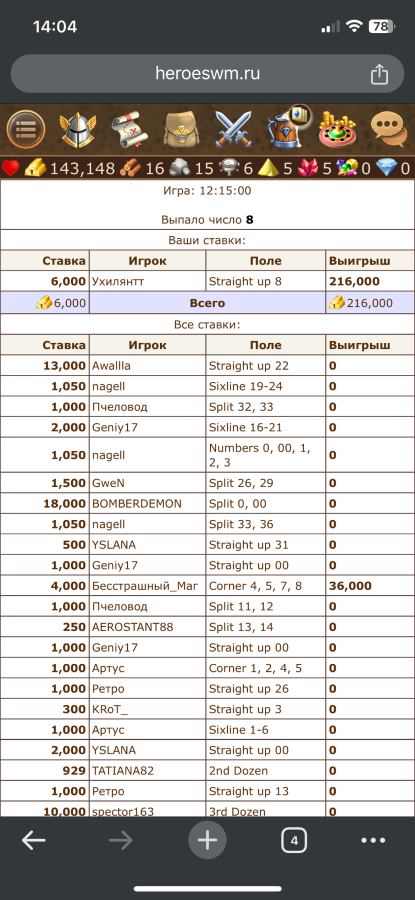Open player spector163's profile link
Image resolution: width=415 pixels, height=900 pixels.
pyautogui.click(x=123, y=812)
